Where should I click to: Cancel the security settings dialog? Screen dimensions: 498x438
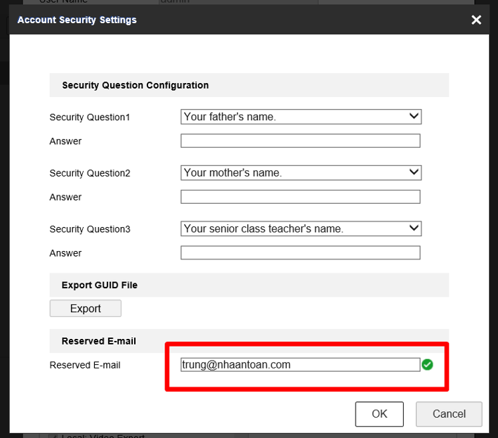449,414
